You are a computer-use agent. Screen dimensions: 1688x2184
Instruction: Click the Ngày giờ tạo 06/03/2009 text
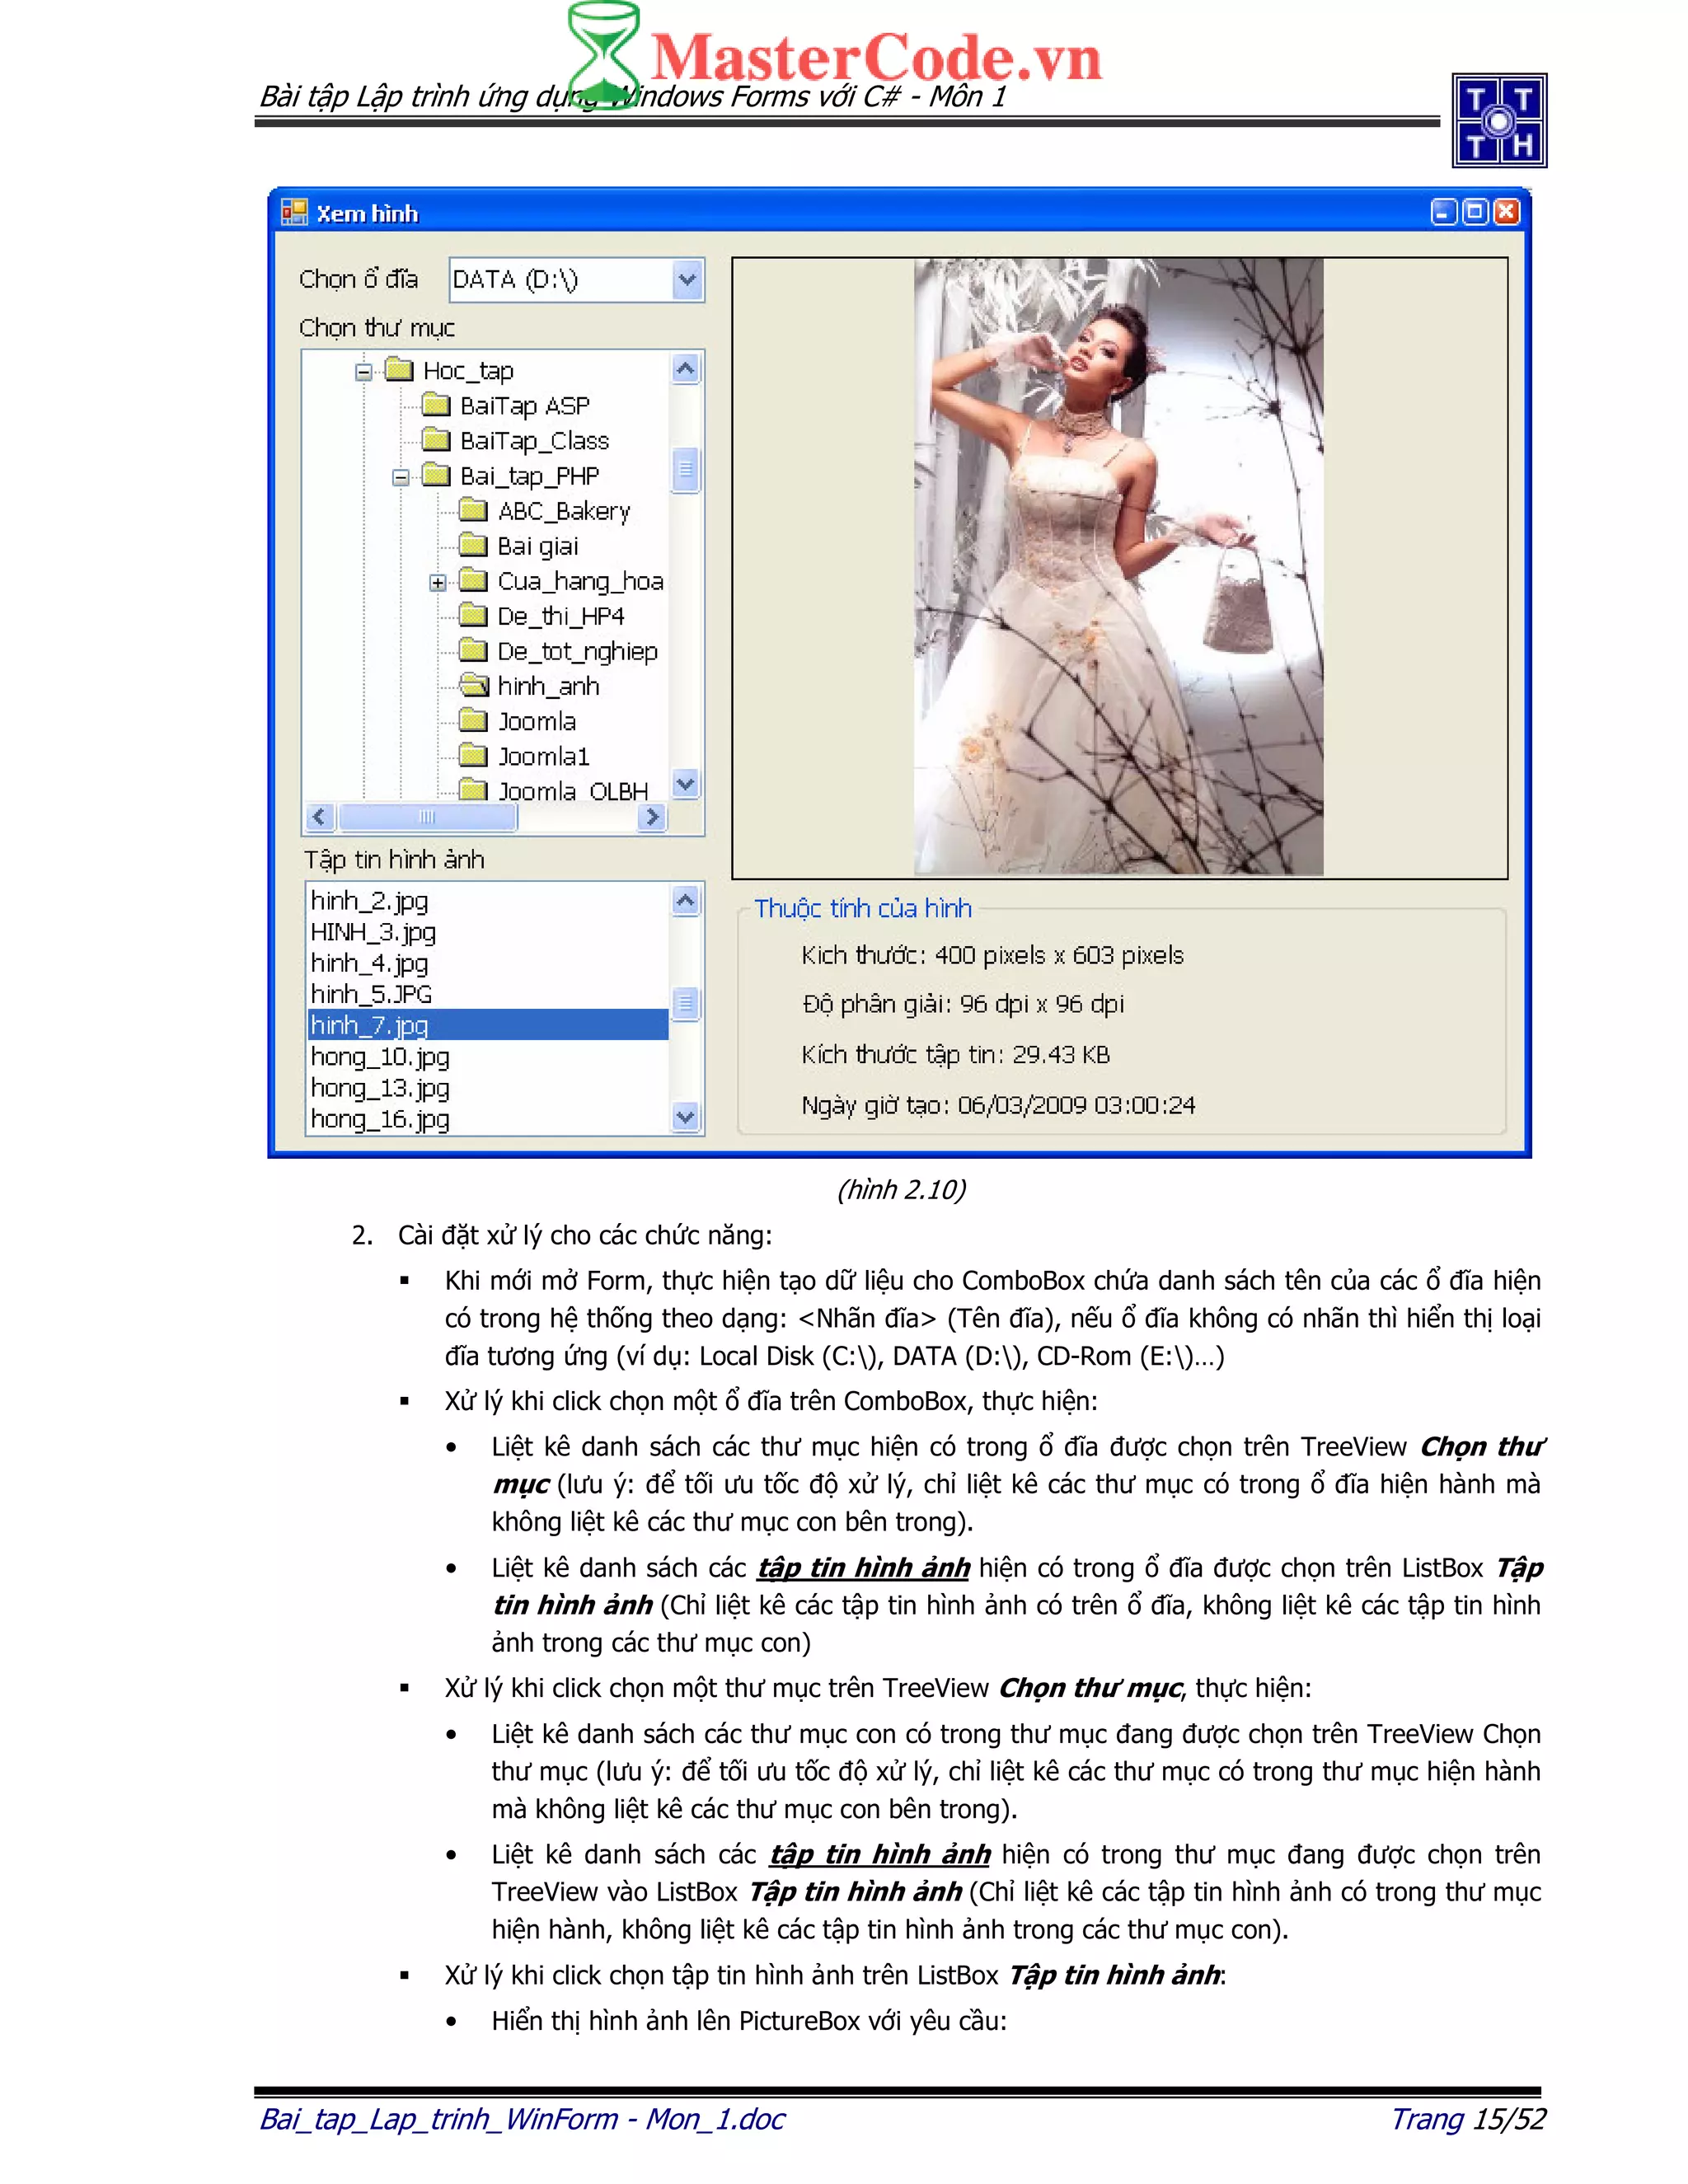click(998, 1105)
